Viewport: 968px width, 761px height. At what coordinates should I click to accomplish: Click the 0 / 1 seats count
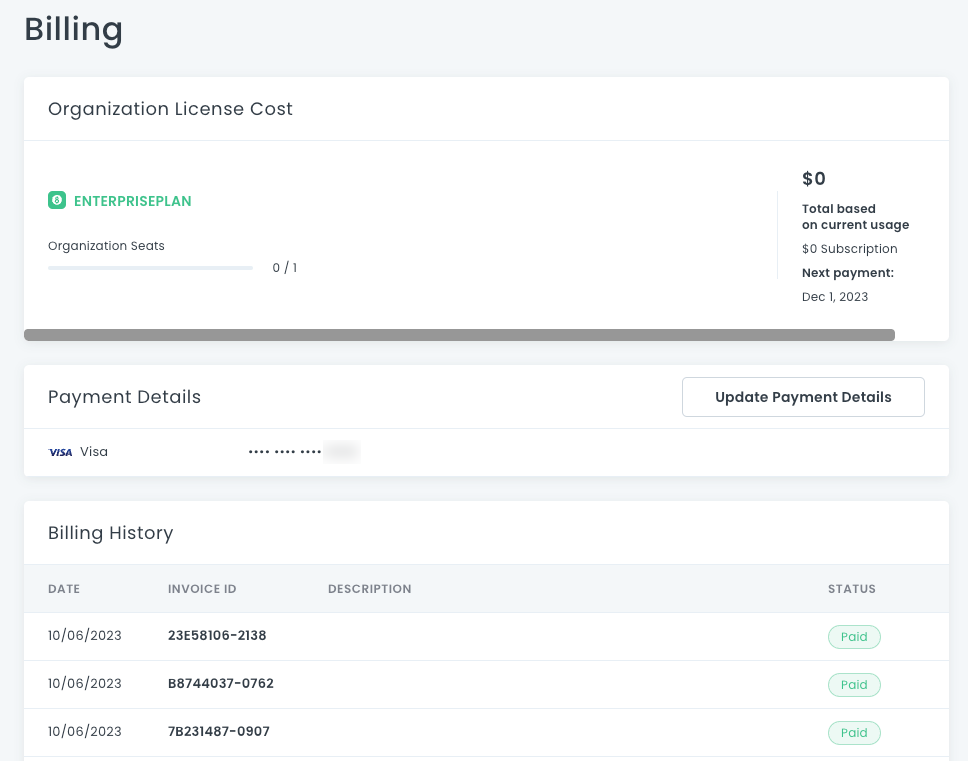pos(284,268)
